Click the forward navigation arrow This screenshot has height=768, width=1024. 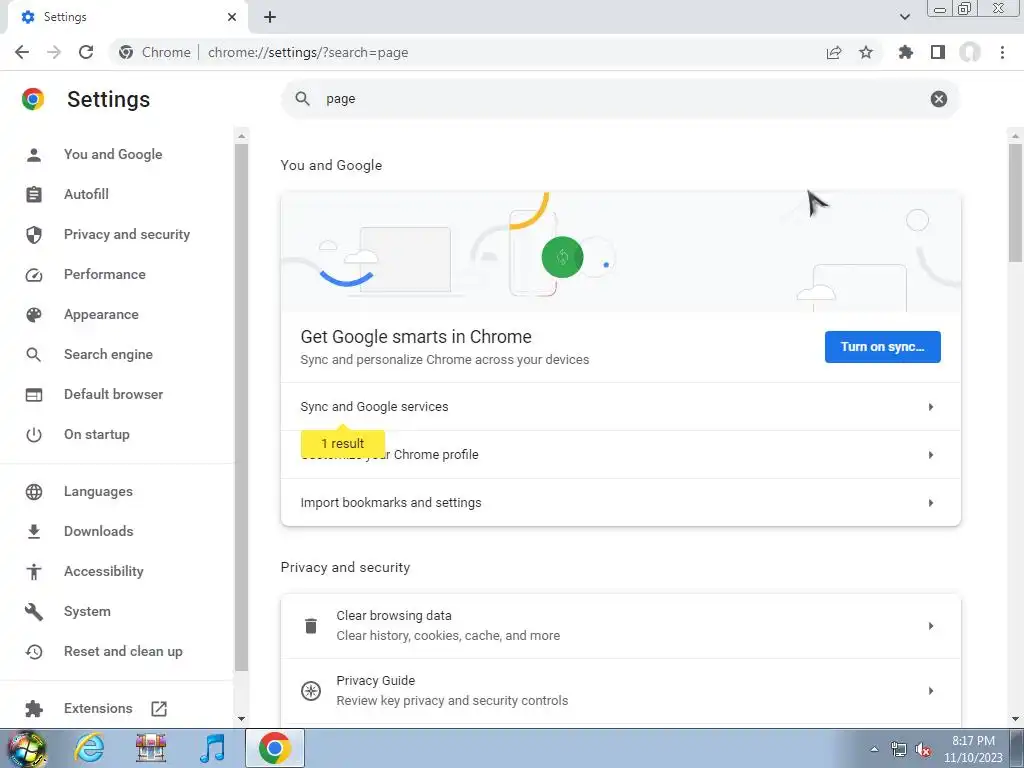pos(54,52)
